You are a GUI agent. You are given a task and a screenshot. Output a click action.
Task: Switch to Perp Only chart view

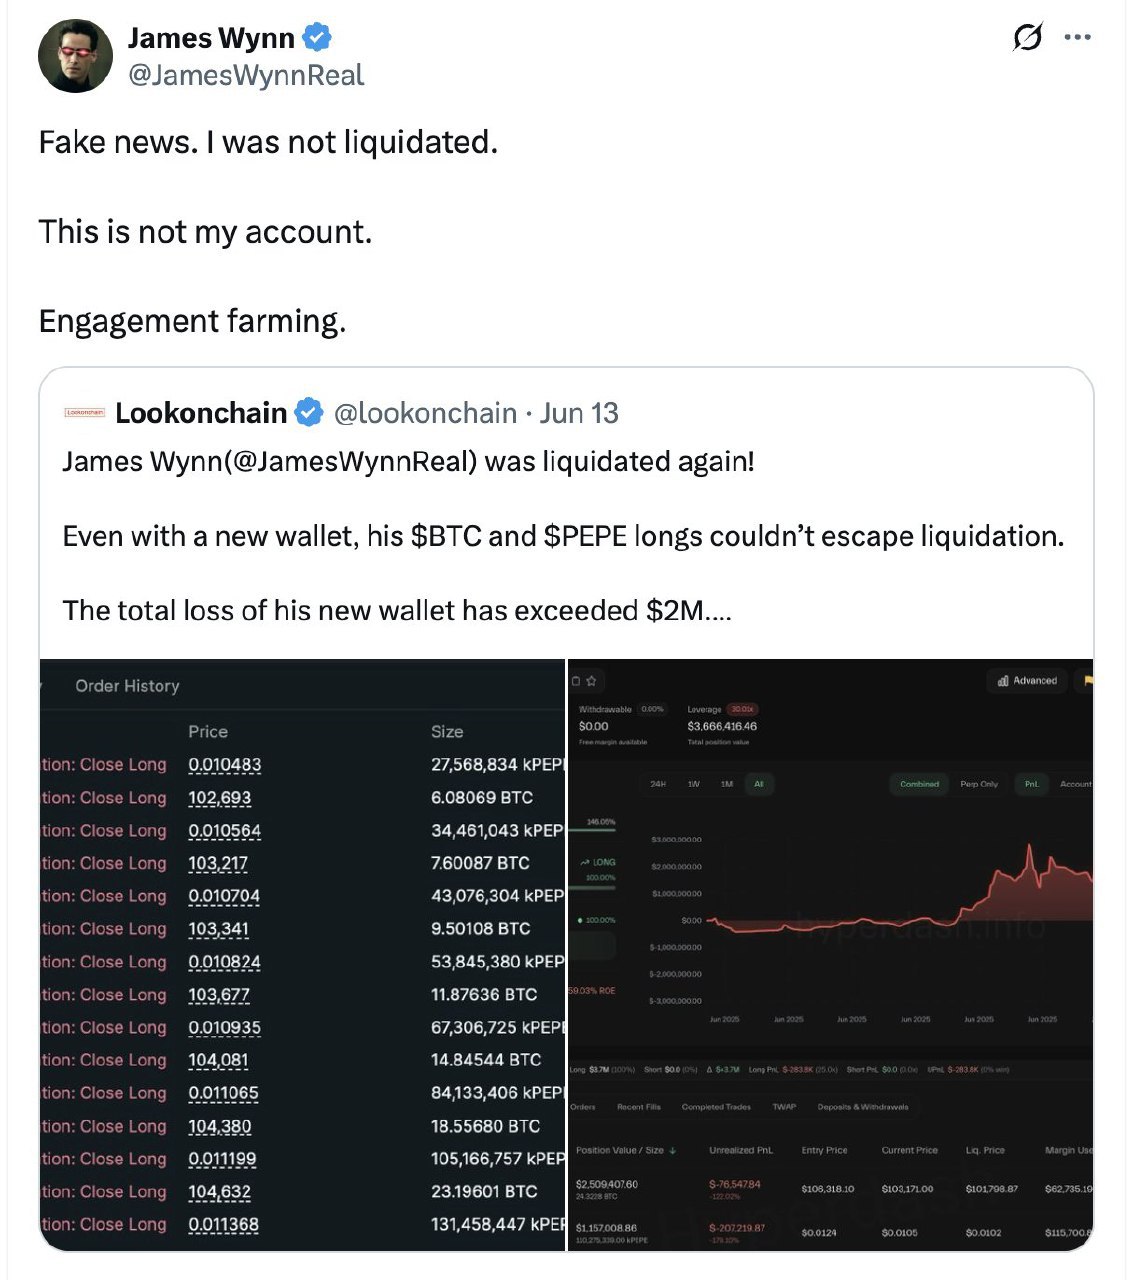979,784
